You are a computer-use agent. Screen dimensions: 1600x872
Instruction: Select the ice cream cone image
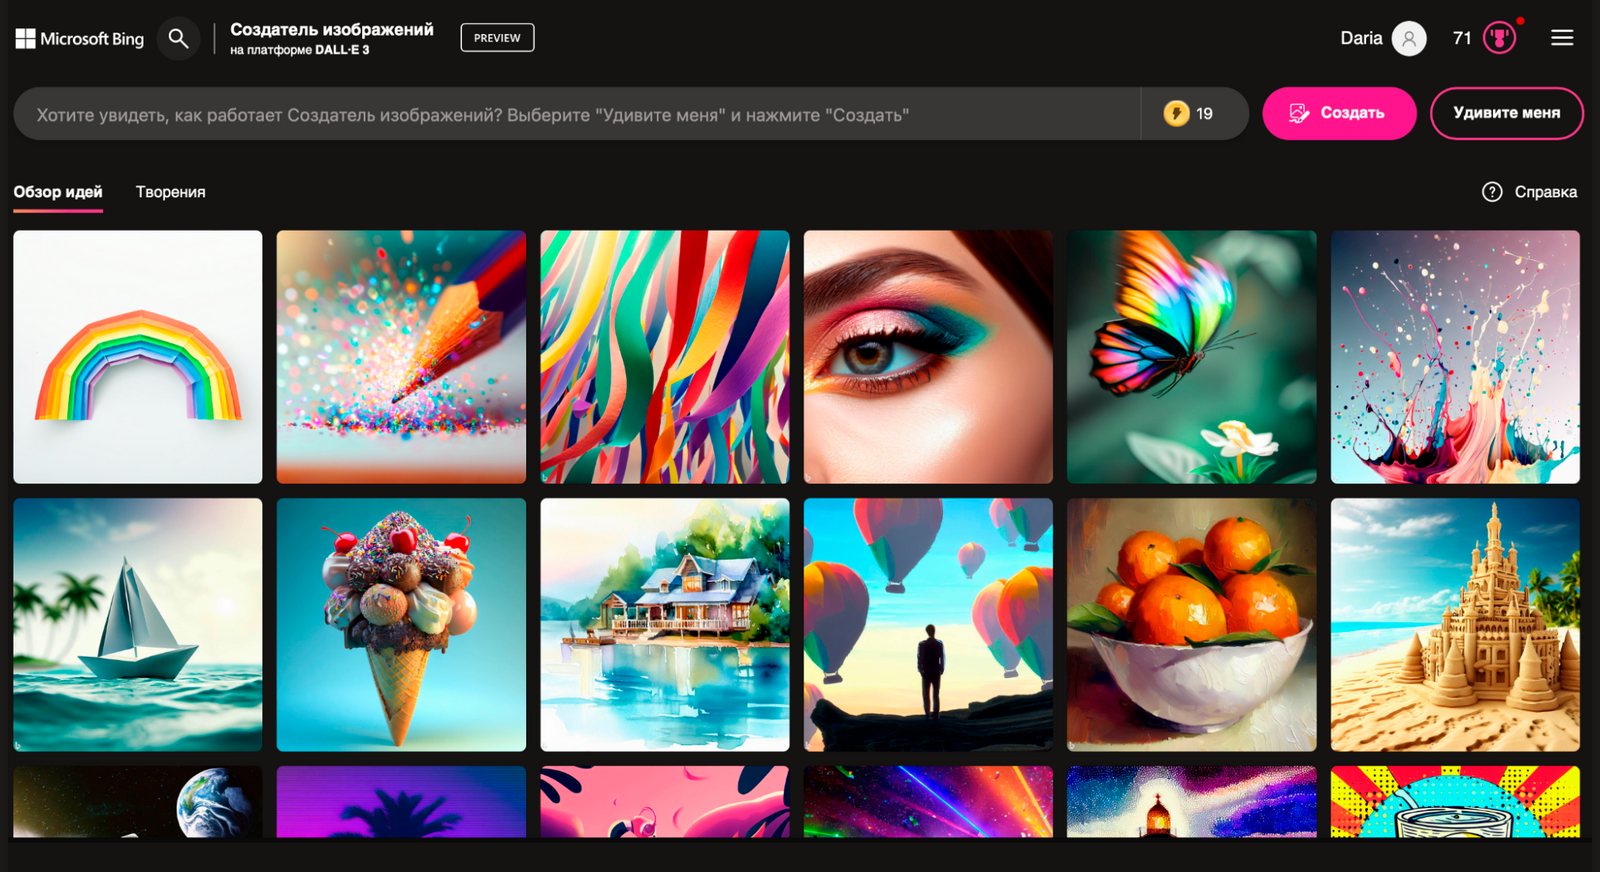point(401,625)
